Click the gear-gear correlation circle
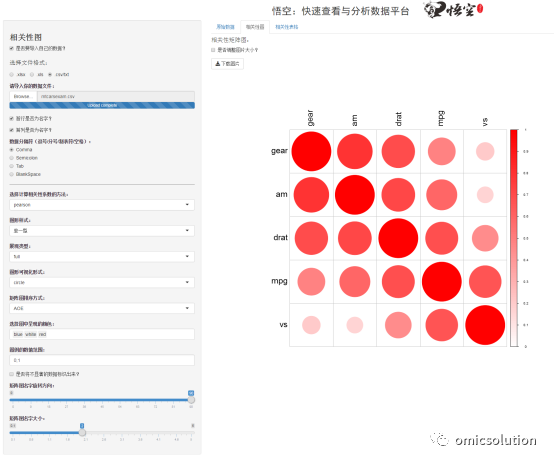Screen dimensions: 554x462 click(311, 152)
